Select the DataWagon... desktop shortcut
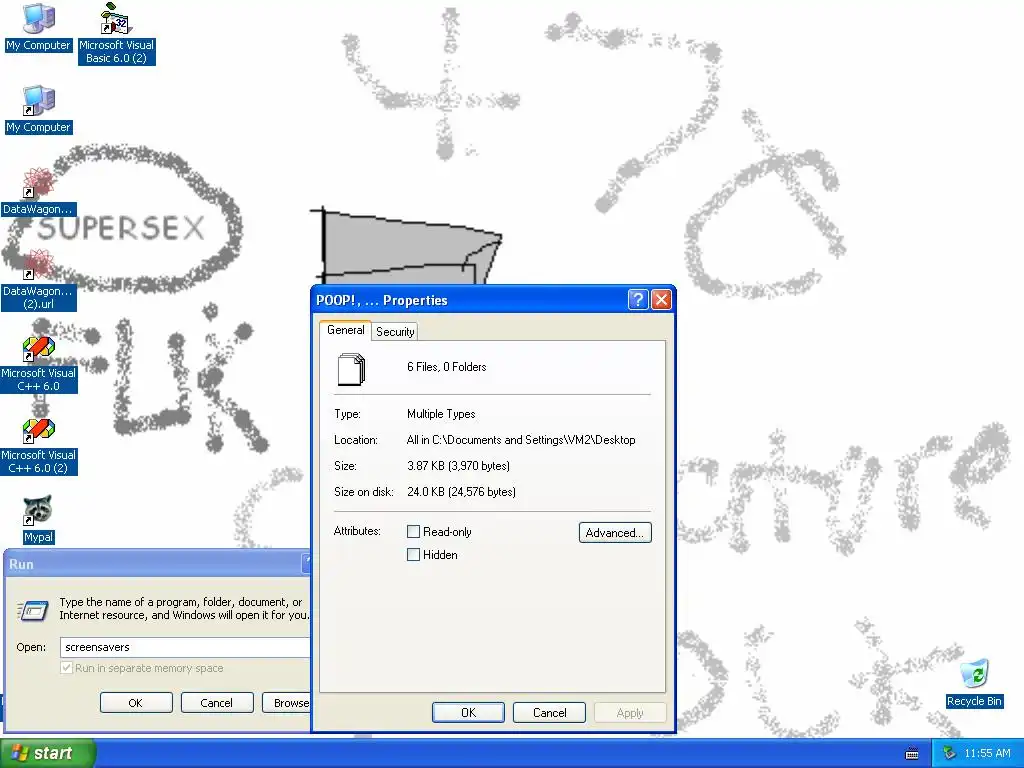The height and width of the screenshot is (768, 1024). (39, 192)
